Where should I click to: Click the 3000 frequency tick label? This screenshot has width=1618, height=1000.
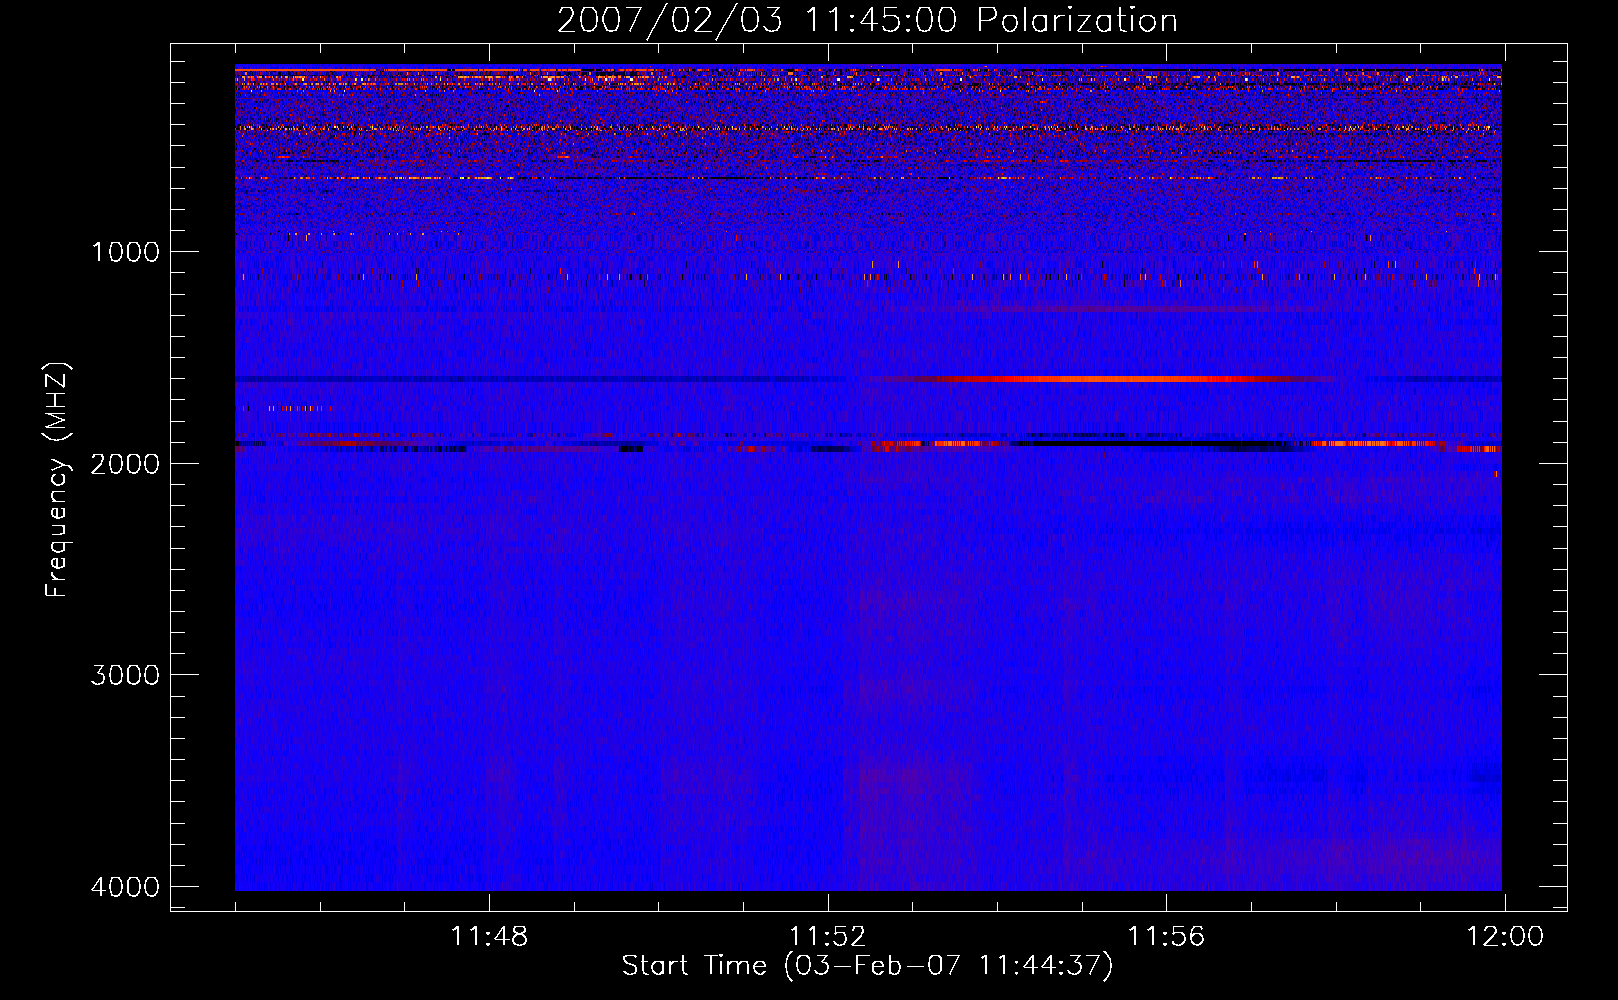(125, 675)
